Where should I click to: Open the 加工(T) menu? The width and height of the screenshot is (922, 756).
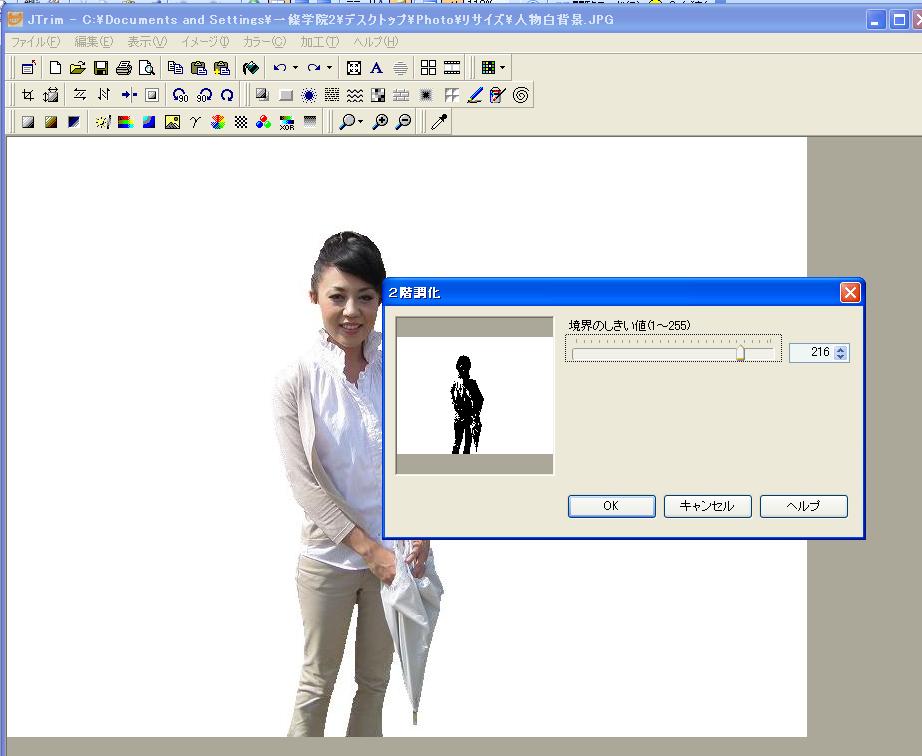pyautogui.click(x=320, y=42)
